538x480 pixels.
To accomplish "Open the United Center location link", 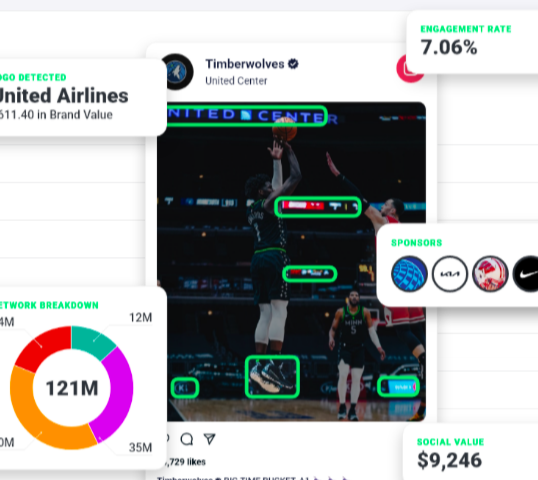I will point(236,81).
